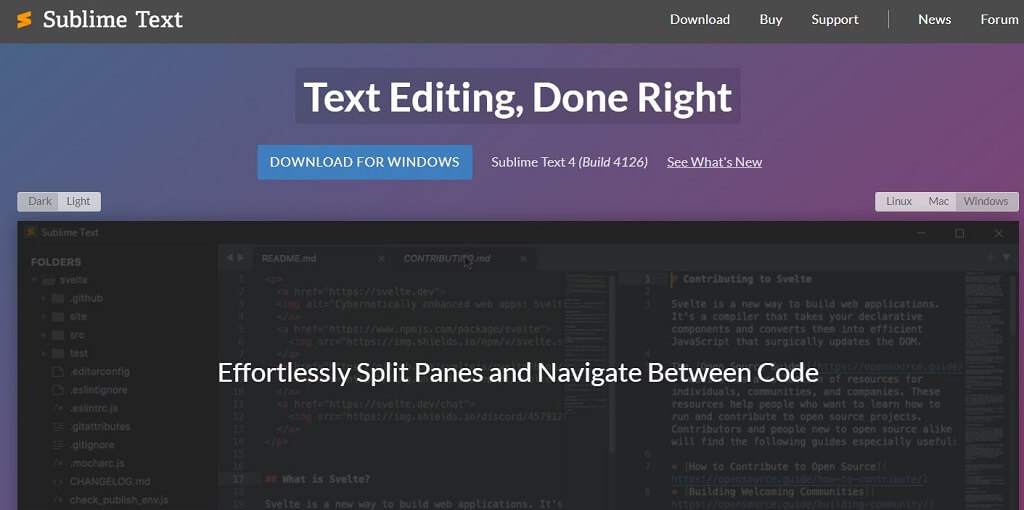Image resolution: width=1024 pixels, height=510 pixels.
Task: Open check_publish_env.js in the sidebar
Action: pyautogui.click(x=119, y=500)
